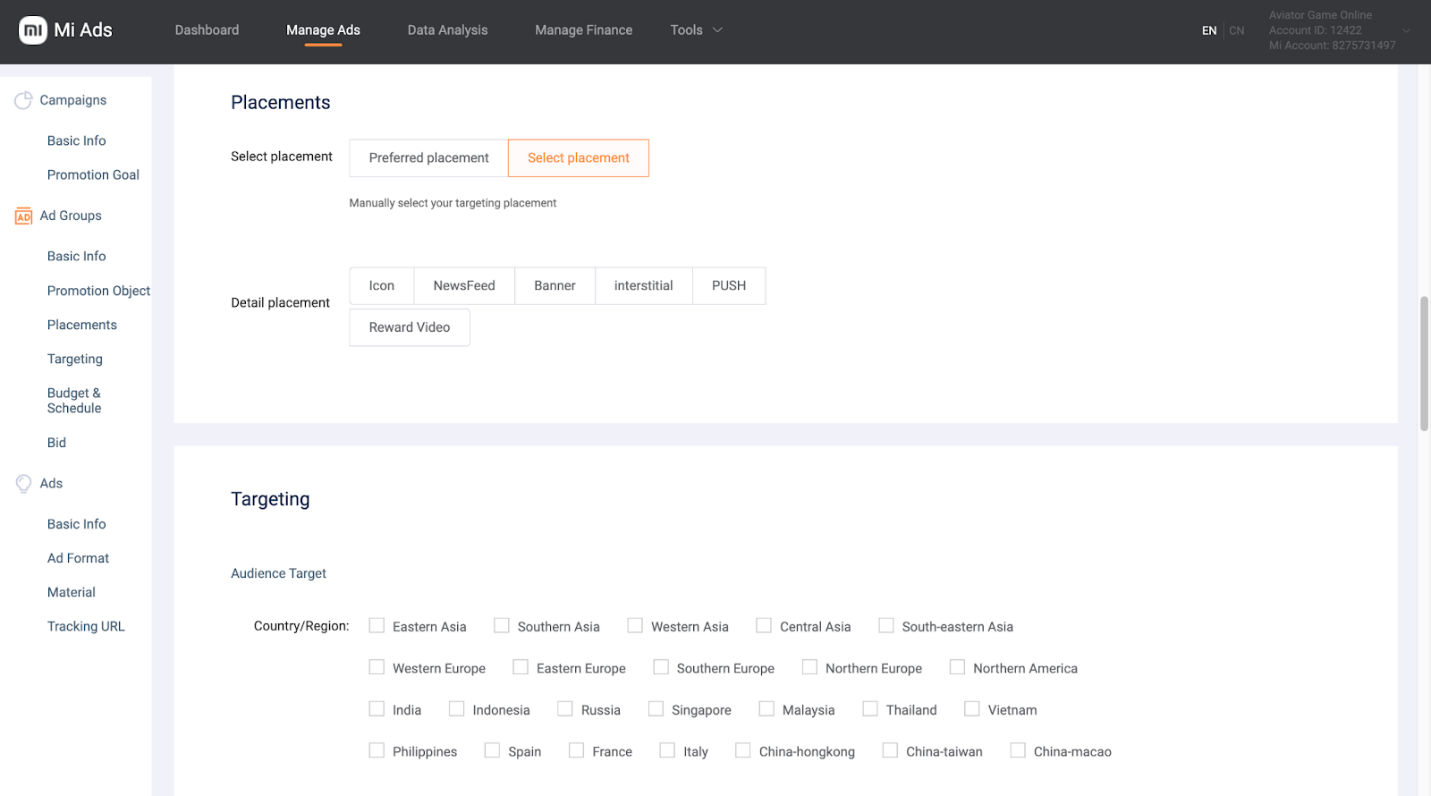Click the Campaigns pie chart icon
1431x796 pixels.
point(23,100)
